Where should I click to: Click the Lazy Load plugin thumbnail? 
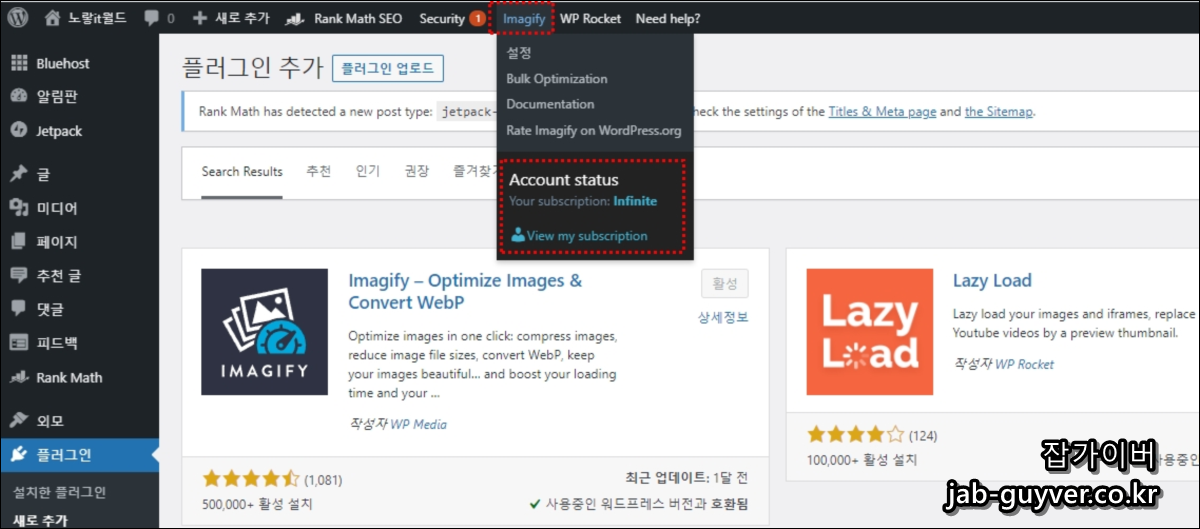pyautogui.click(x=869, y=332)
